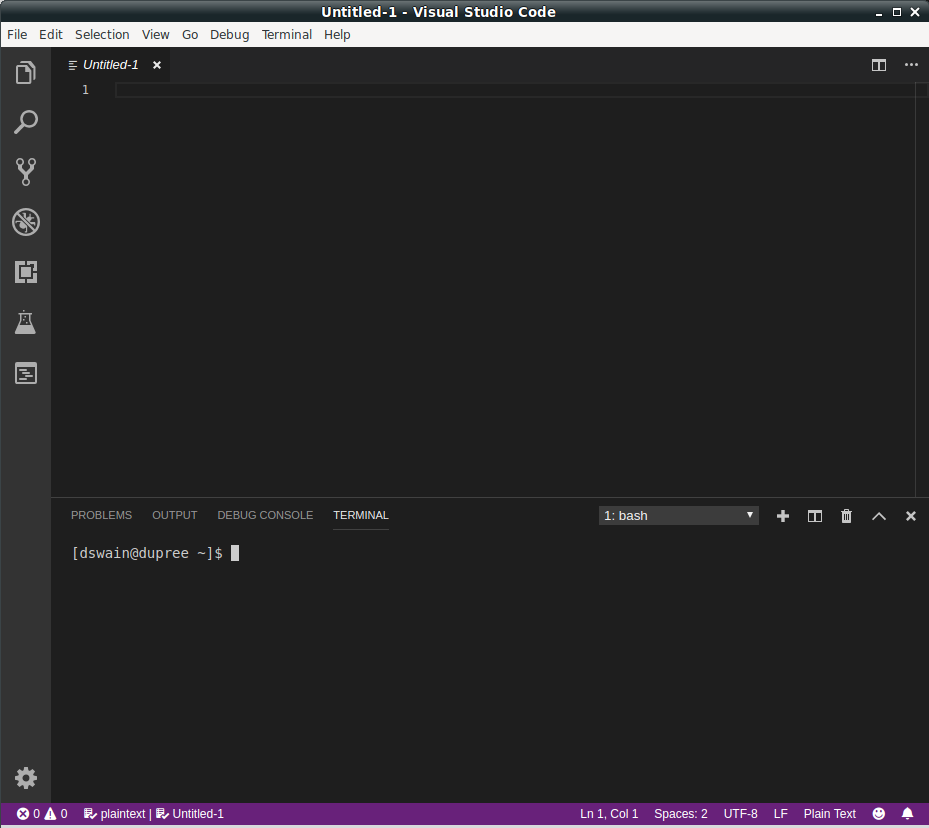Screen dimensions: 929x828
Task: Change end of line via LF
Action: (x=780, y=814)
